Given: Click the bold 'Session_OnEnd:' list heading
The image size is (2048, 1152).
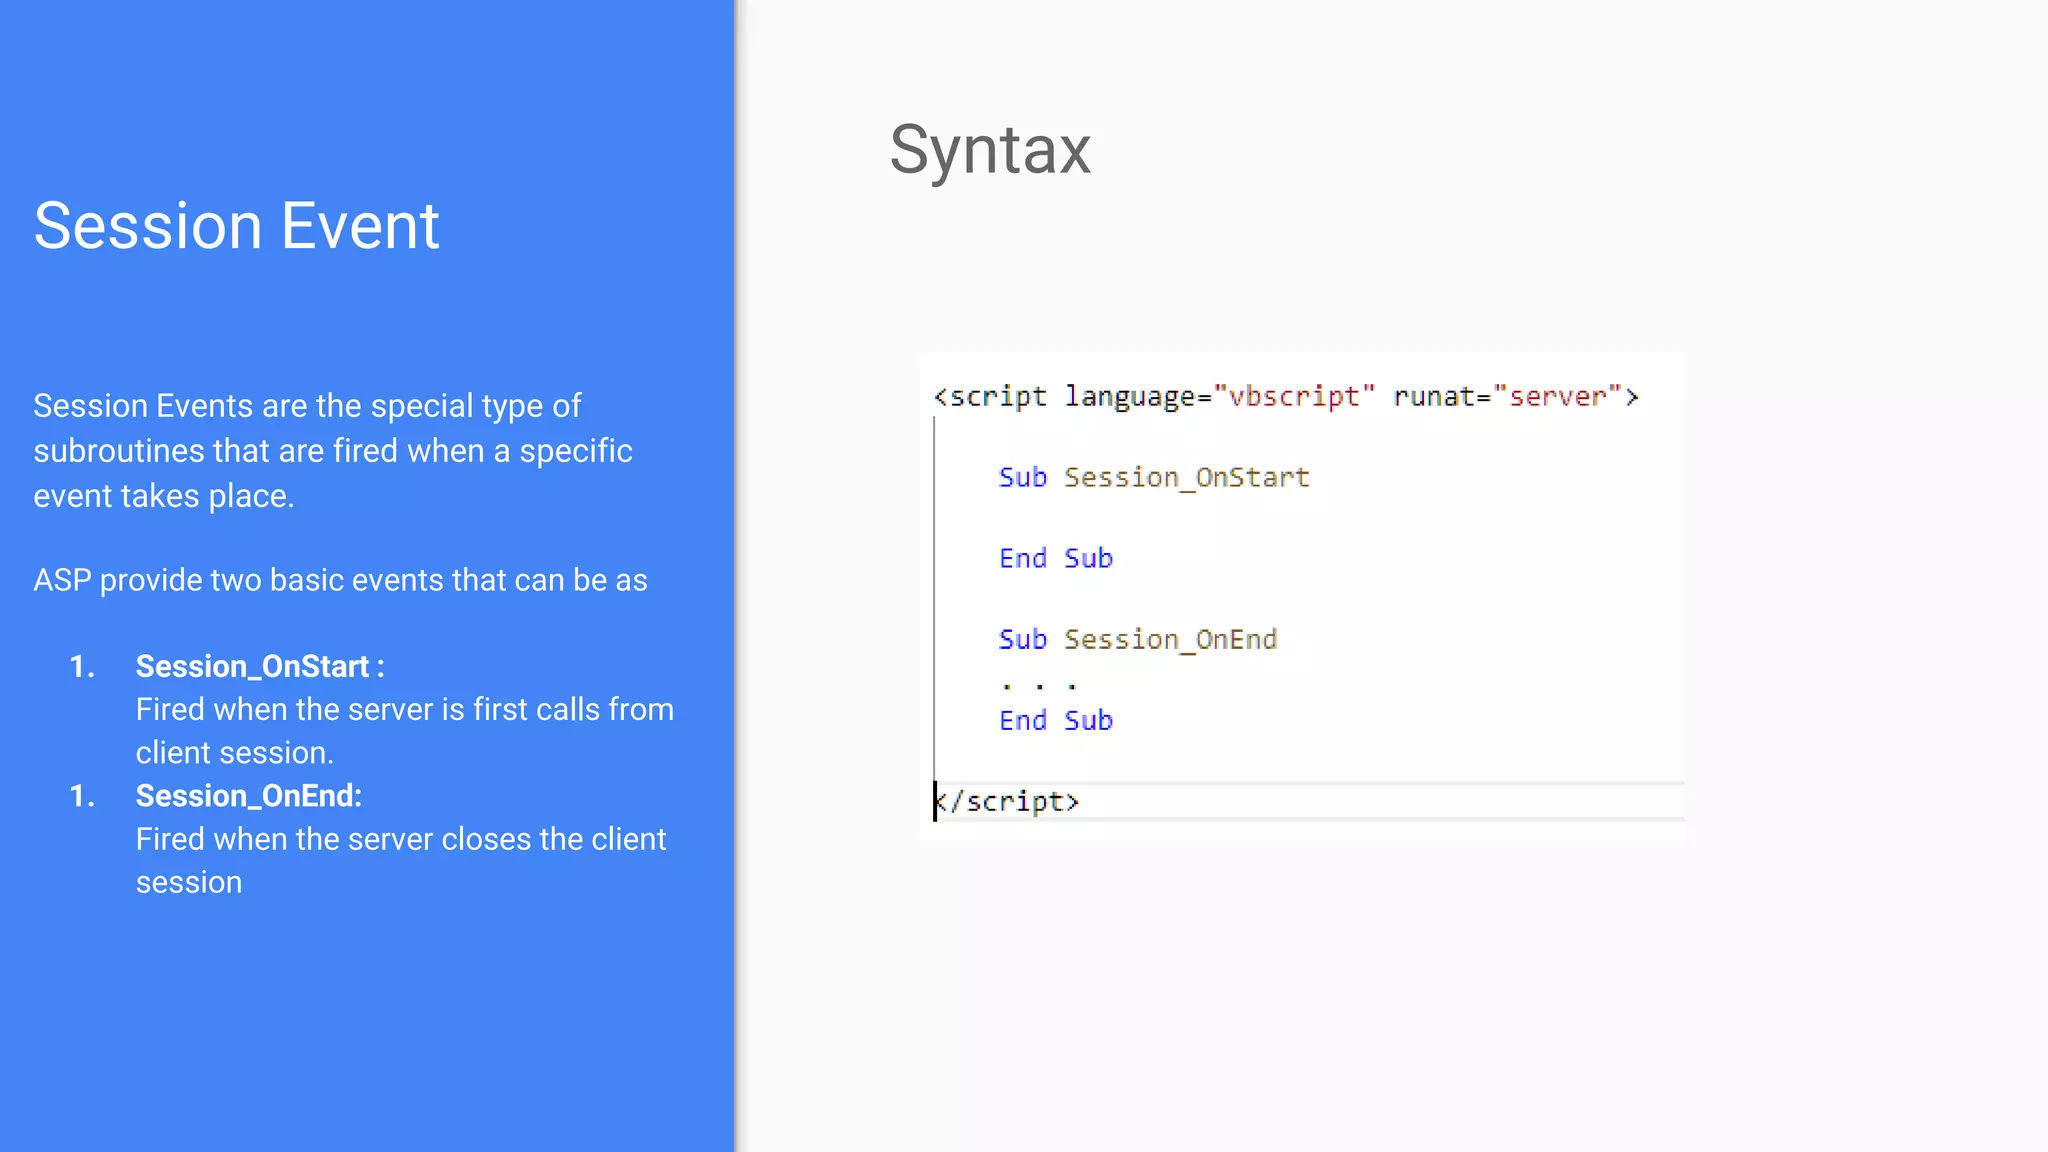Looking at the screenshot, I should point(249,796).
